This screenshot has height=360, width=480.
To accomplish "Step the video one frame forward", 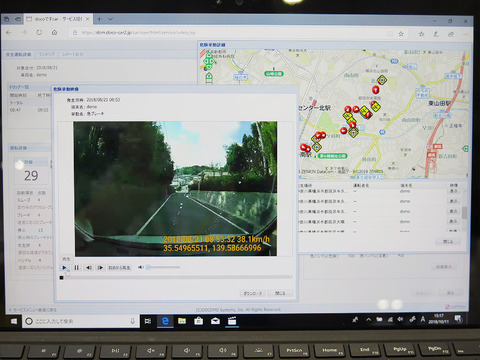I will click(x=100, y=267).
